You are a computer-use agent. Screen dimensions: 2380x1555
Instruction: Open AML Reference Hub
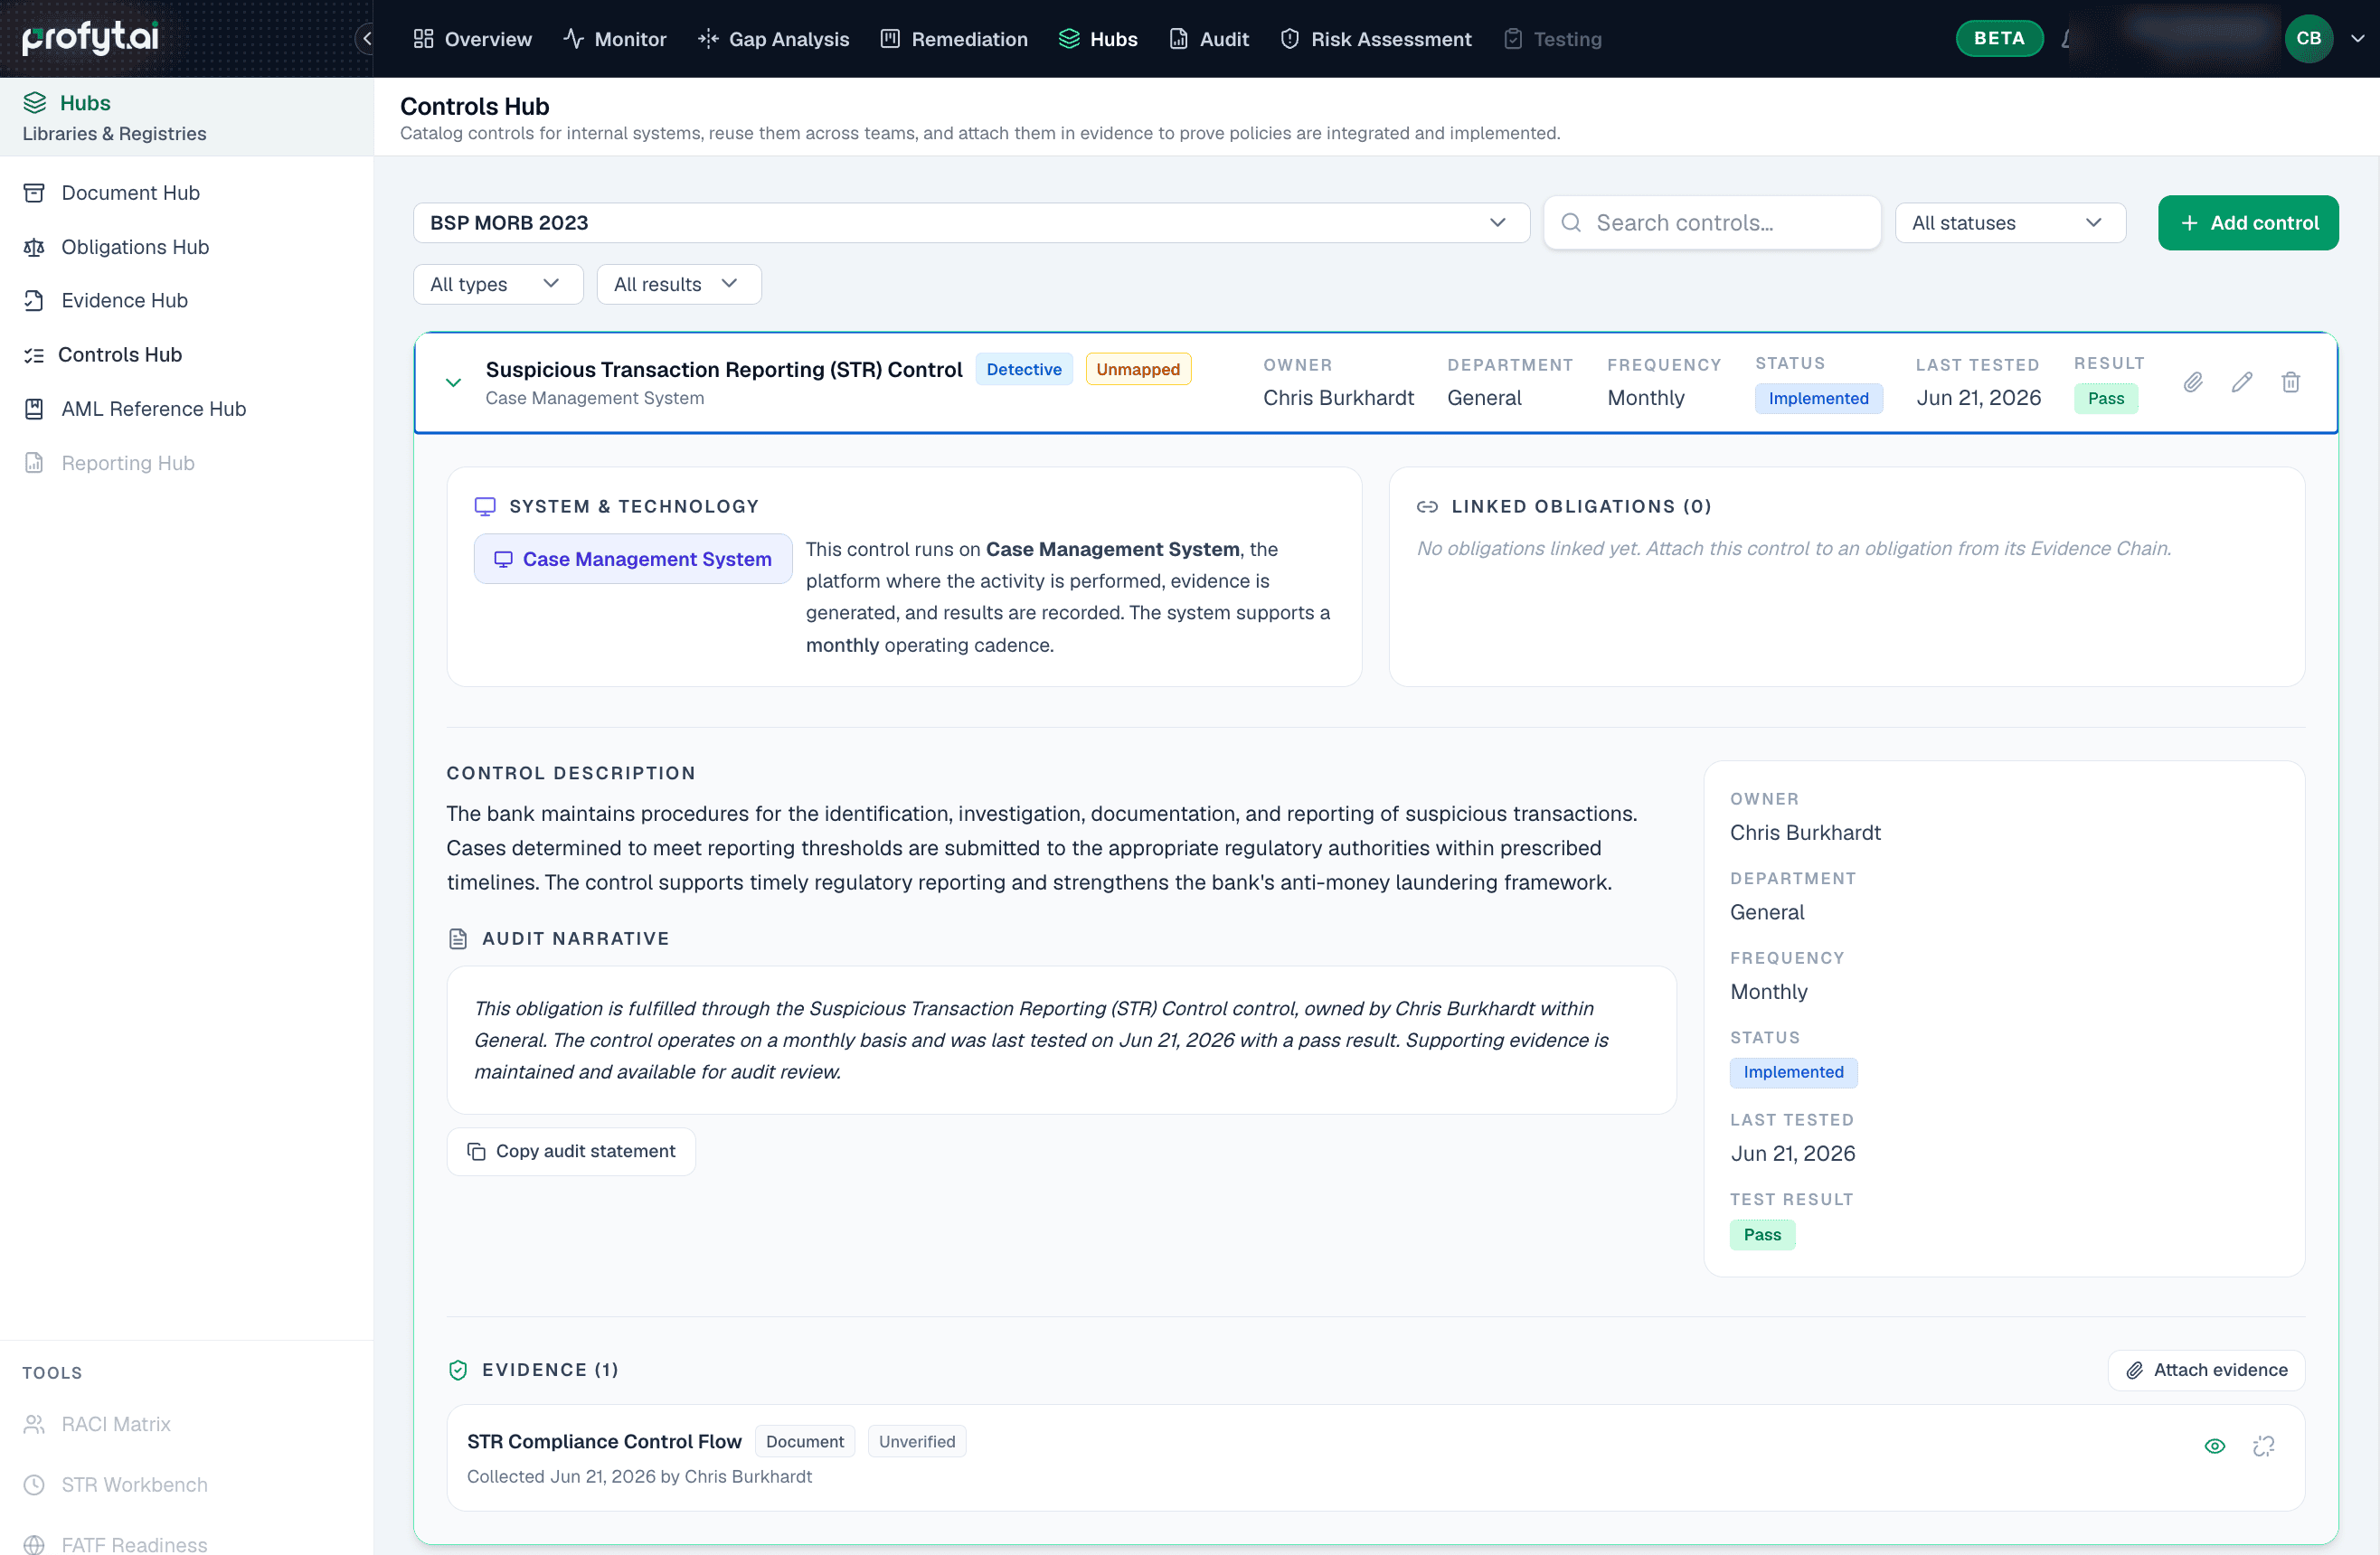tap(134, 408)
